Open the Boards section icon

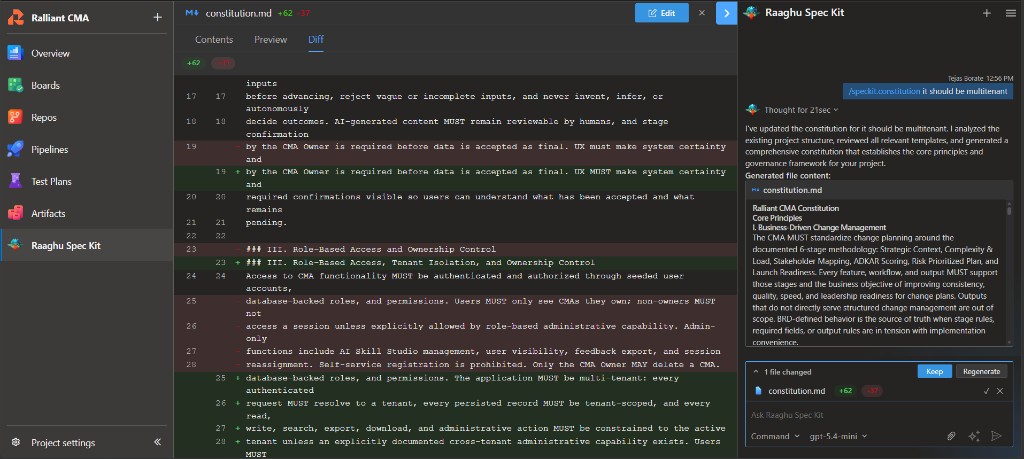click(16, 85)
